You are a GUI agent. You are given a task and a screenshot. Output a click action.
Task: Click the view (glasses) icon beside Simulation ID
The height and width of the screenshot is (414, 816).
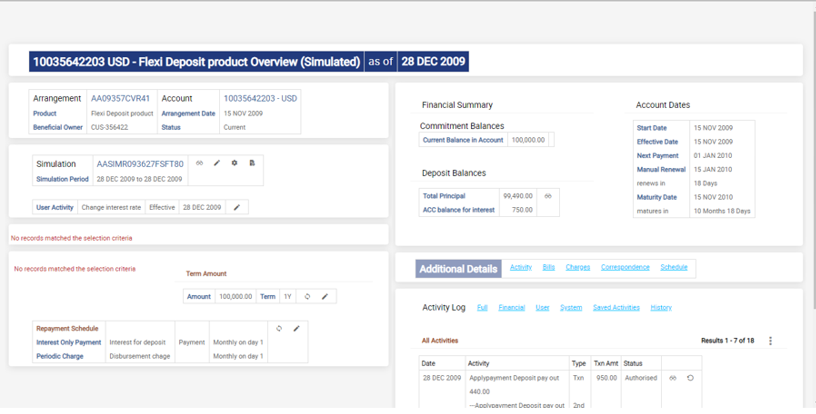199,163
